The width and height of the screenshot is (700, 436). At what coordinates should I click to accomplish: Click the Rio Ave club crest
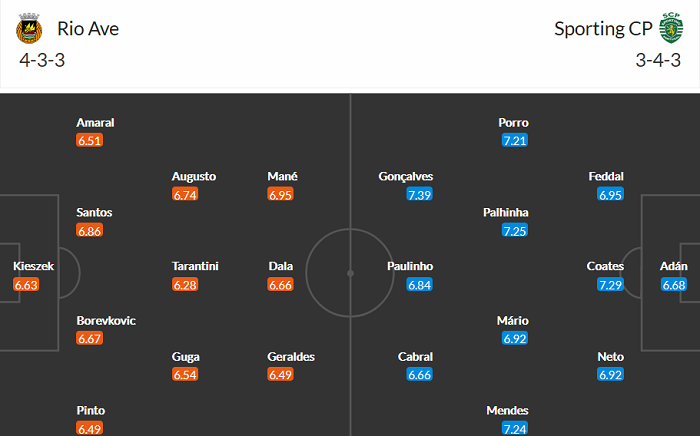tap(29, 29)
